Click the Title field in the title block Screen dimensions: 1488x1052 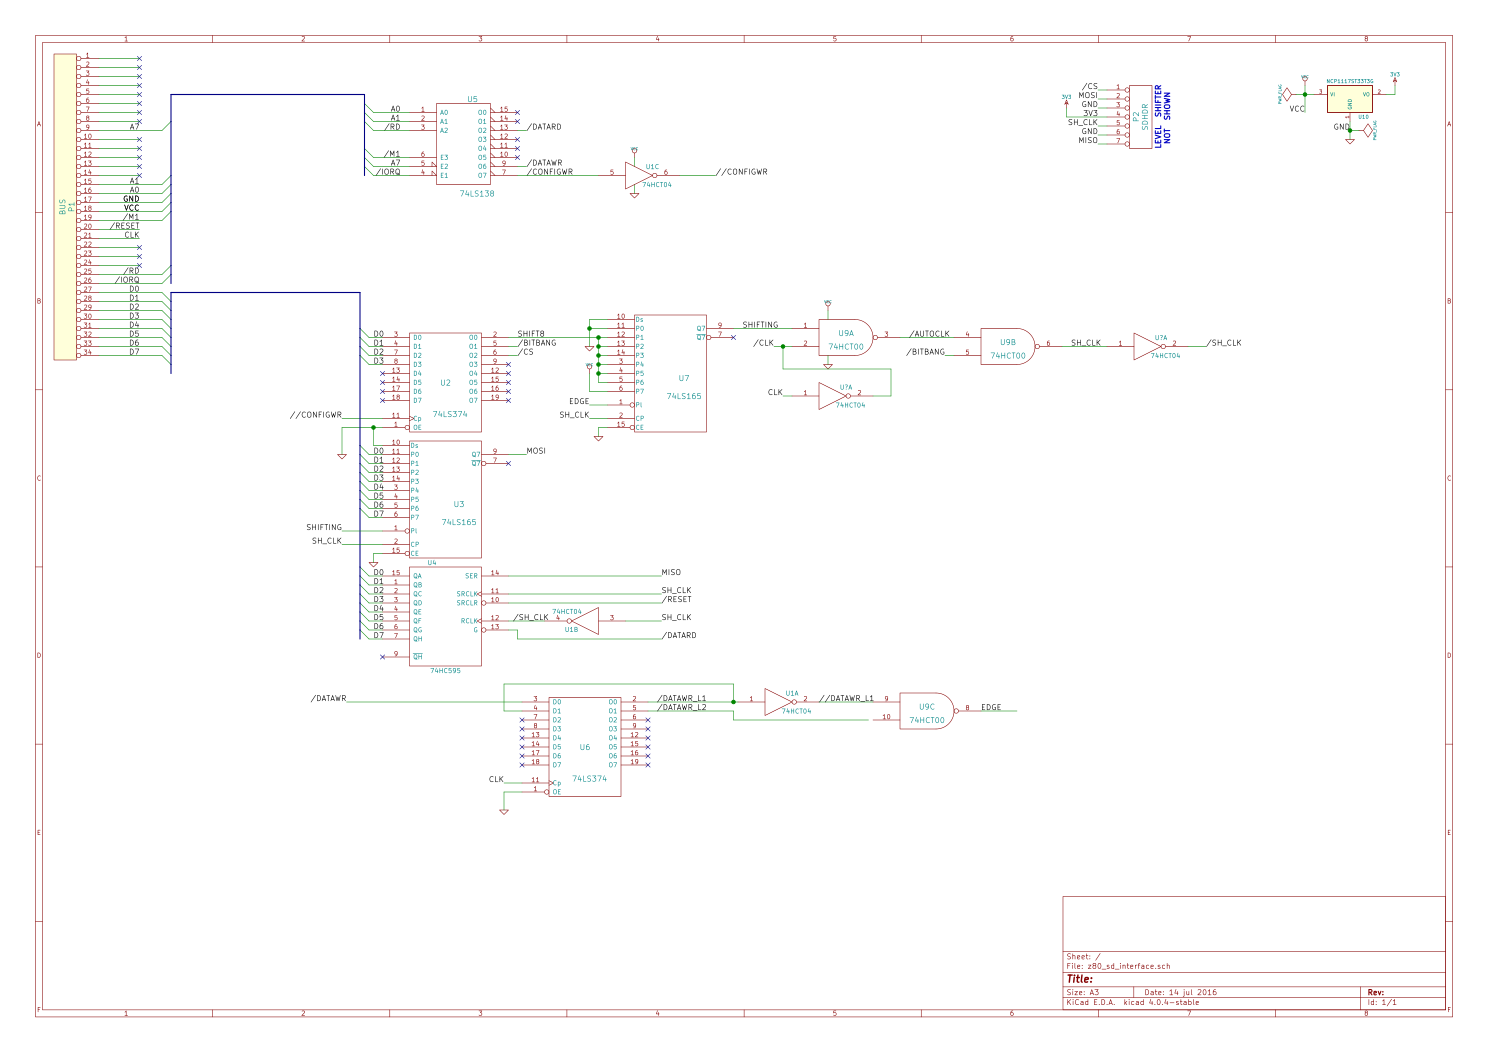(x=1078, y=977)
